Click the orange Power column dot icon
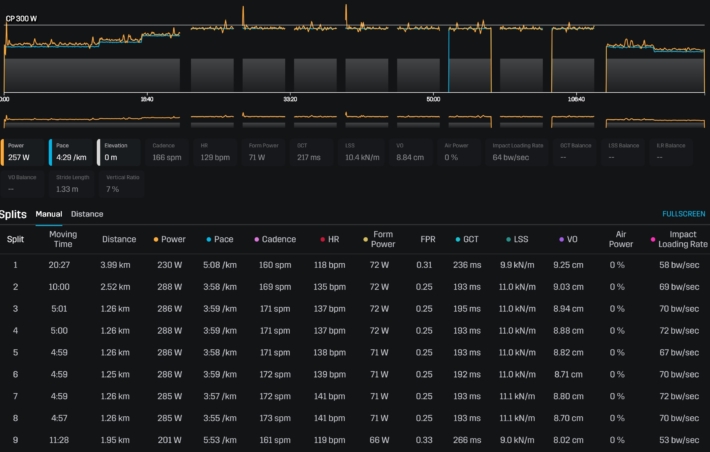Image resolution: width=710 pixels, height=452 pixels. pos(156,240)
